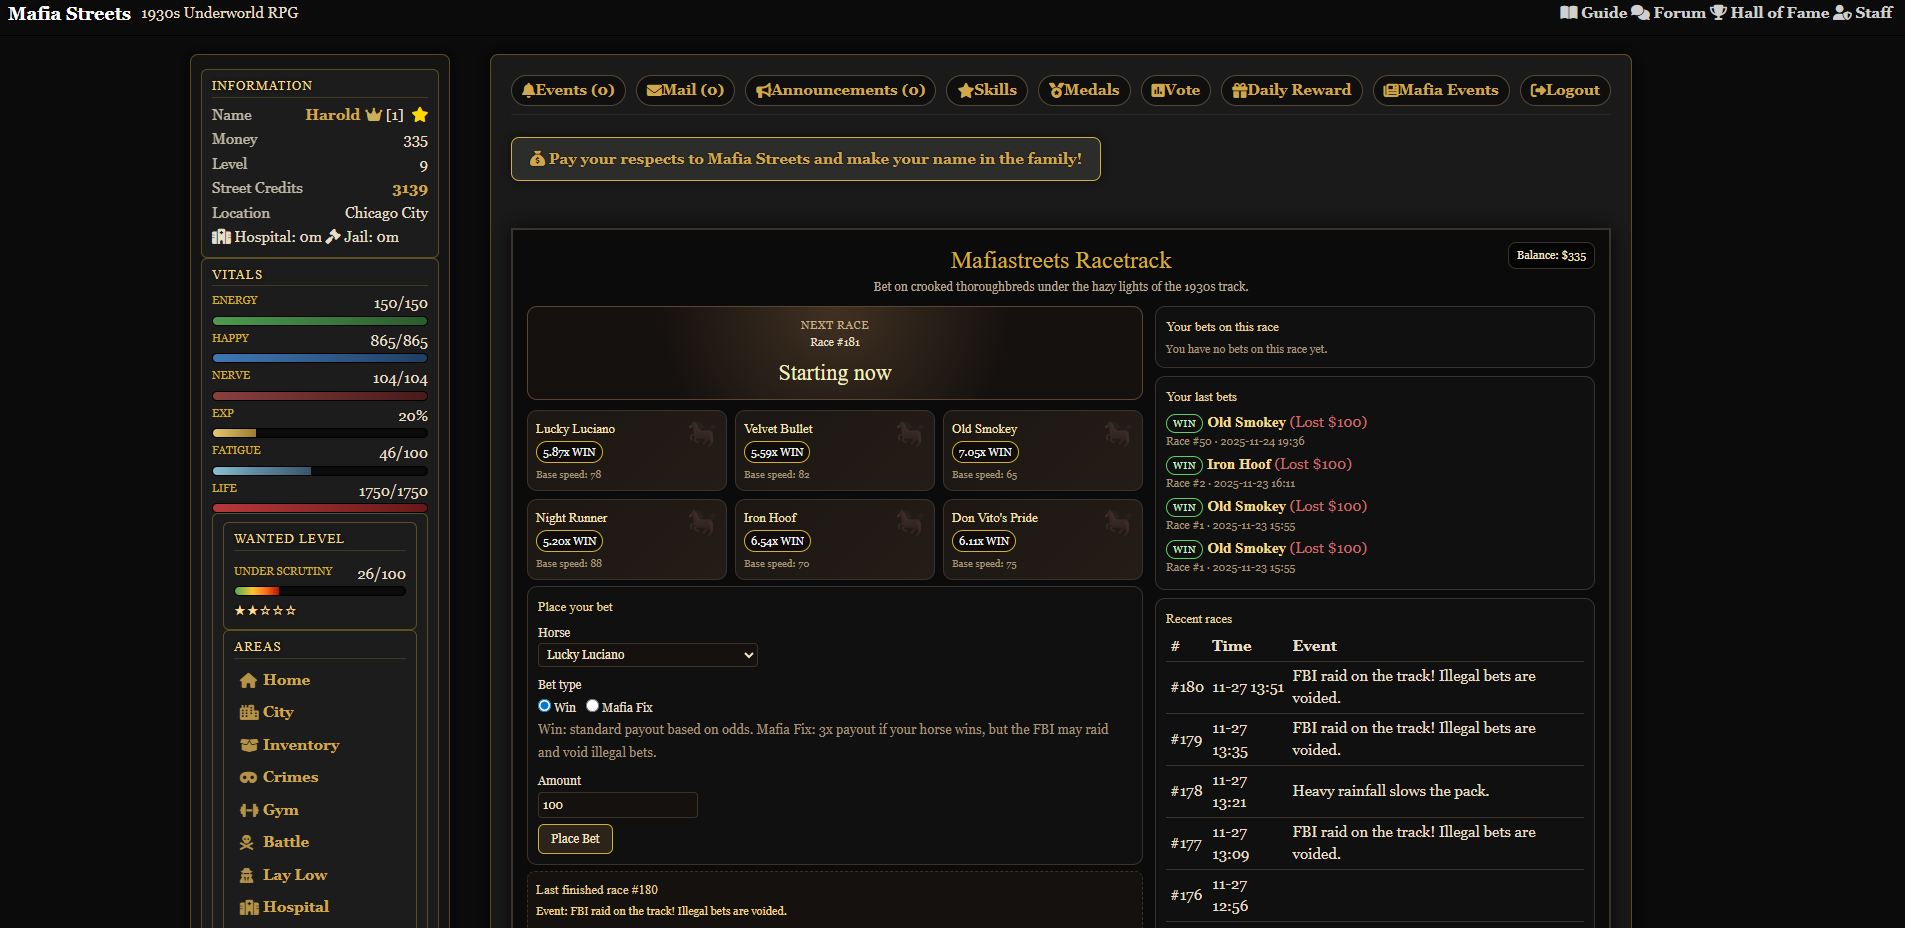
Task: Click the bet Amount input field
Action: tap(617, 805)
